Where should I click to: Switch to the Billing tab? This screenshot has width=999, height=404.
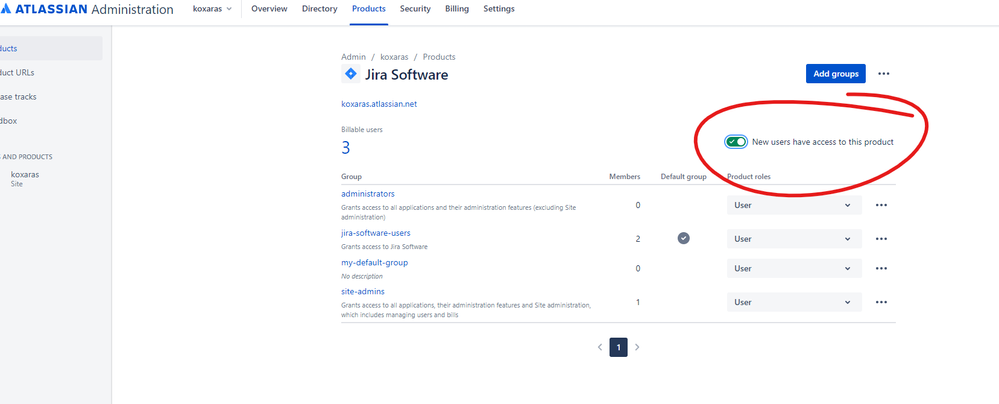457,9
